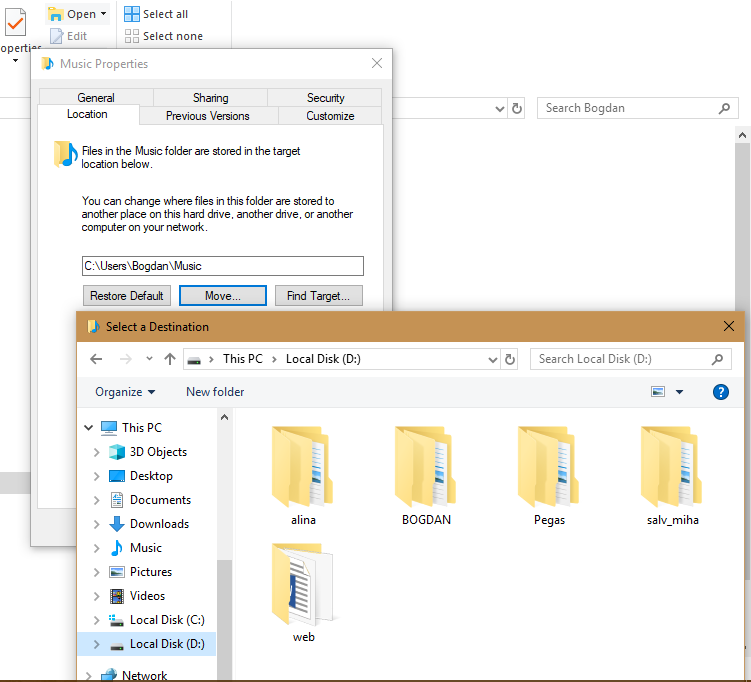This screenshot has width=751, height=682.
Task: Open recent locations chevron beside the Forward arrow
Action: 149,359
